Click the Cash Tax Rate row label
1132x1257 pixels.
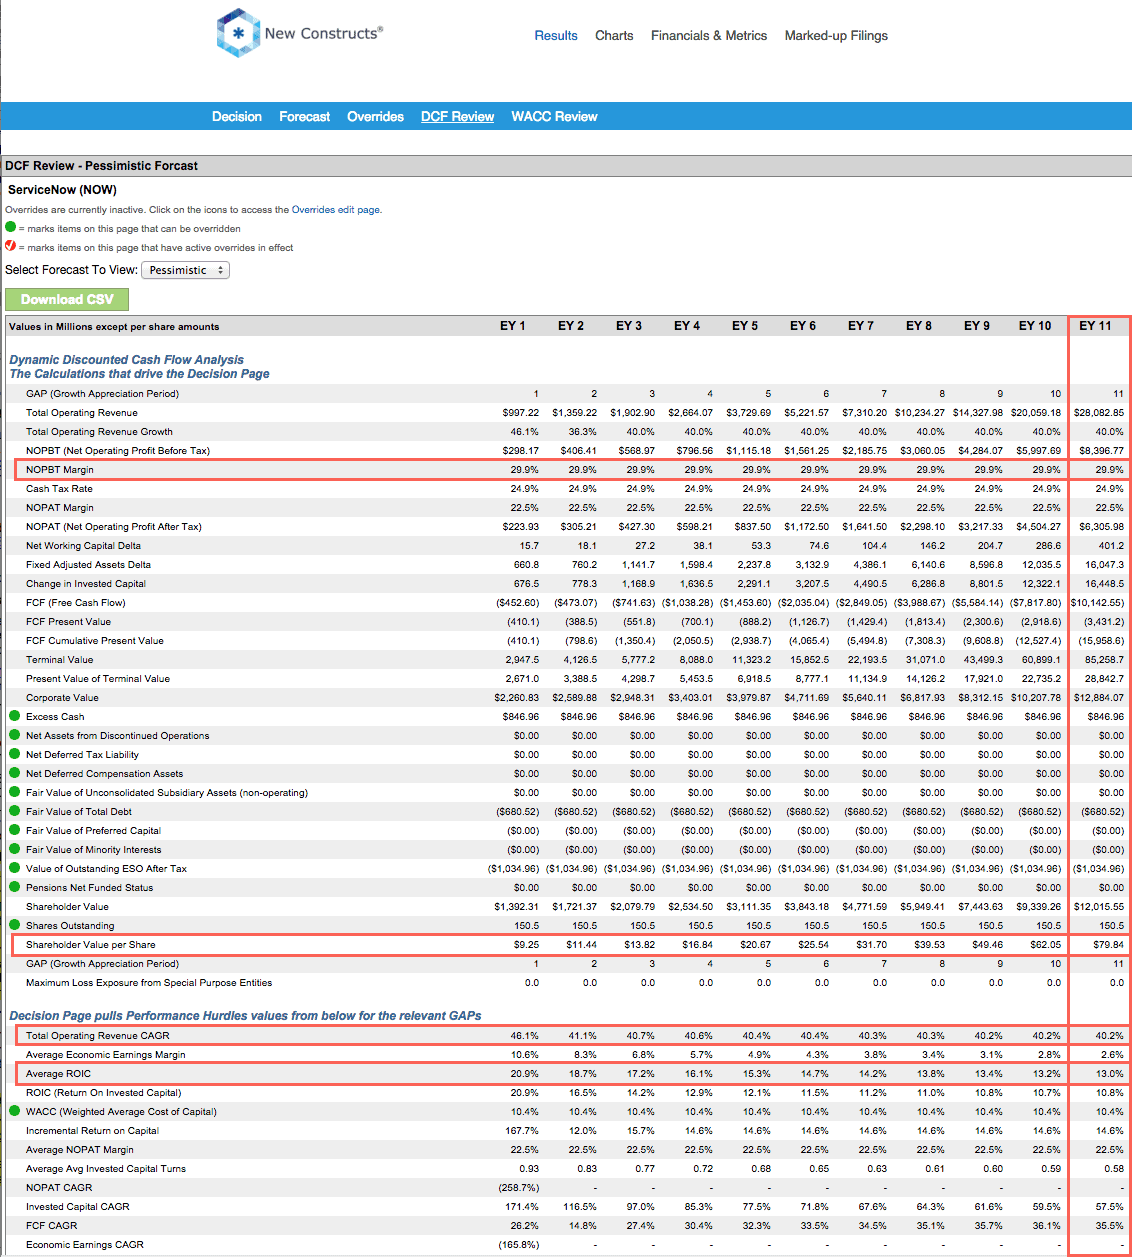59,488
